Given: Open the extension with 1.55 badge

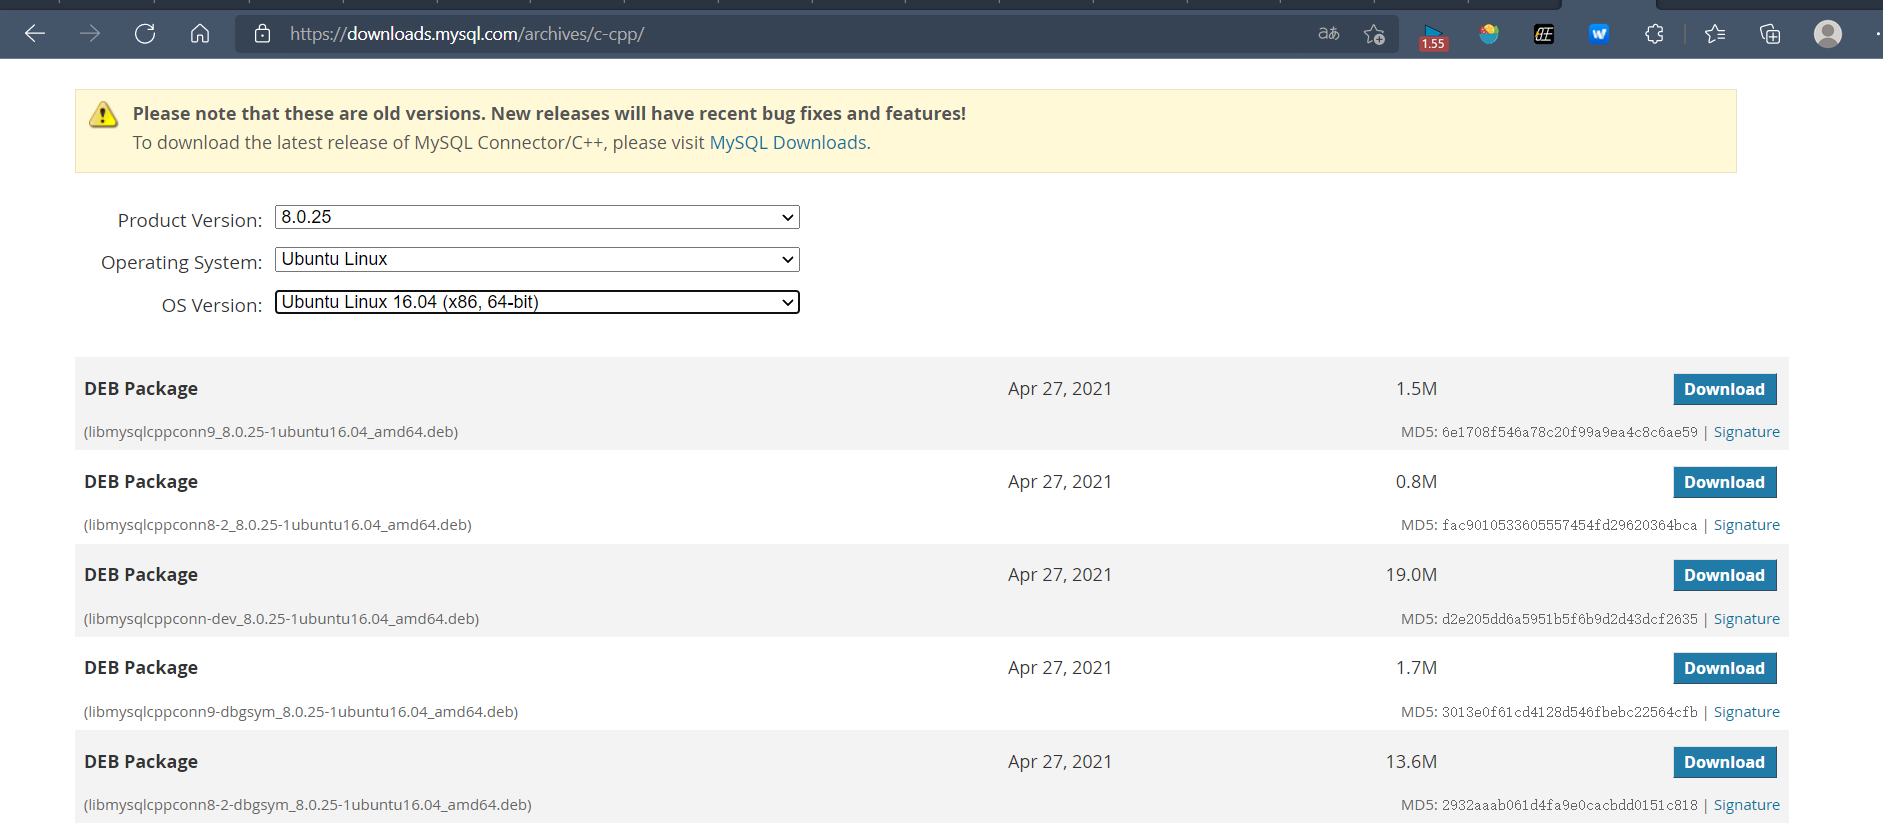Looking at the screenshot, I should (x=1434, y=37).
